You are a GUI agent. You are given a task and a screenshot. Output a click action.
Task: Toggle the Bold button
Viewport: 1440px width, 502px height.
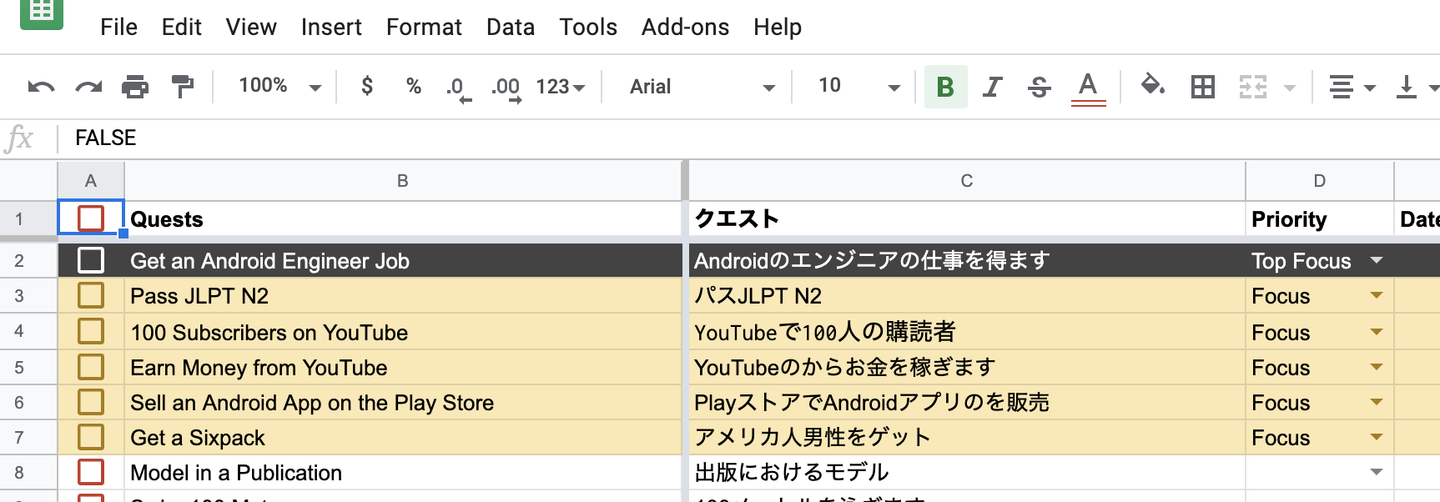pos(945,87)
